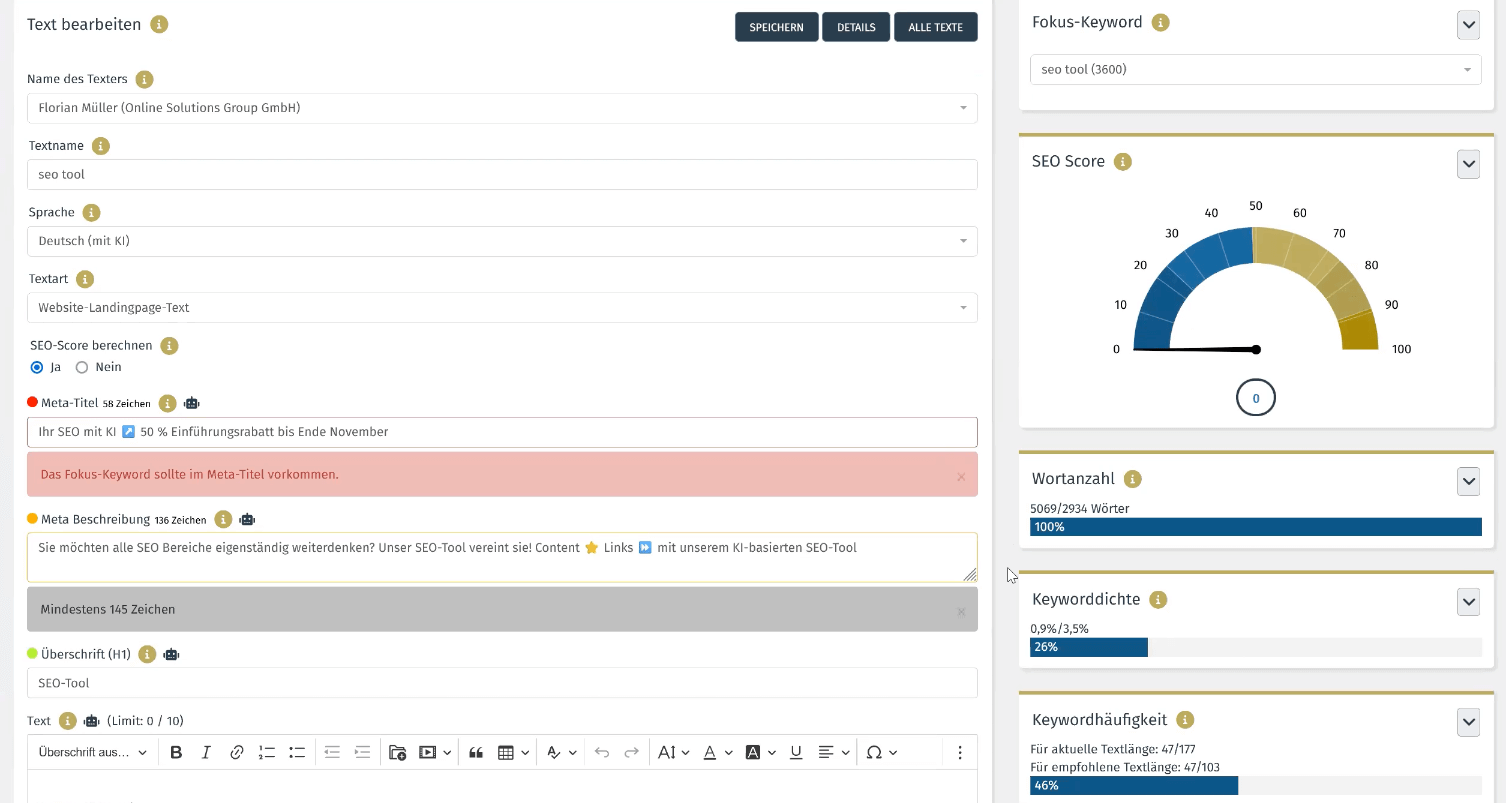
Task: Insert a numbered list
Action: click(x=267, y=752)
